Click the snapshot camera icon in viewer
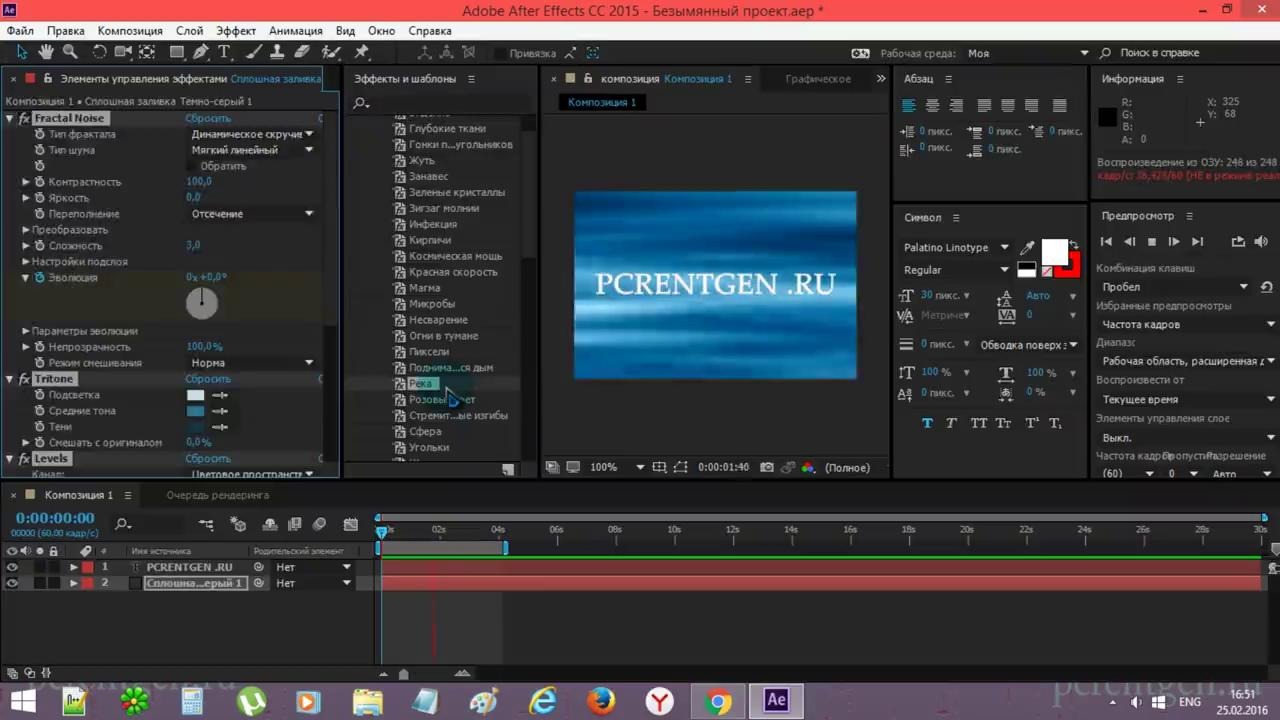The width and height of the screenshot is (1280, 720). (x=766, y=467)
